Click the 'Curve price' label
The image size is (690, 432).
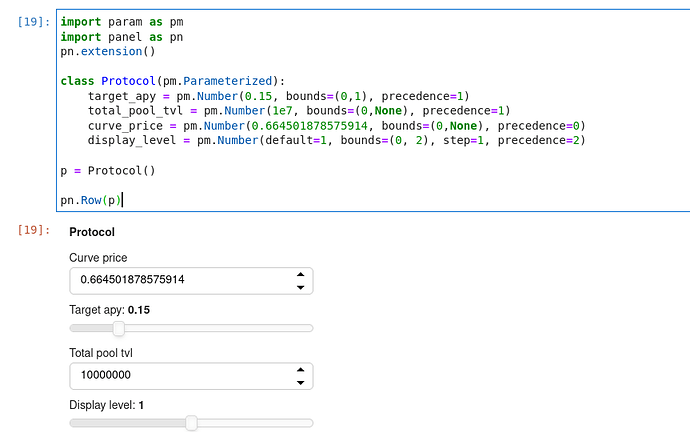tap(98, 258)
